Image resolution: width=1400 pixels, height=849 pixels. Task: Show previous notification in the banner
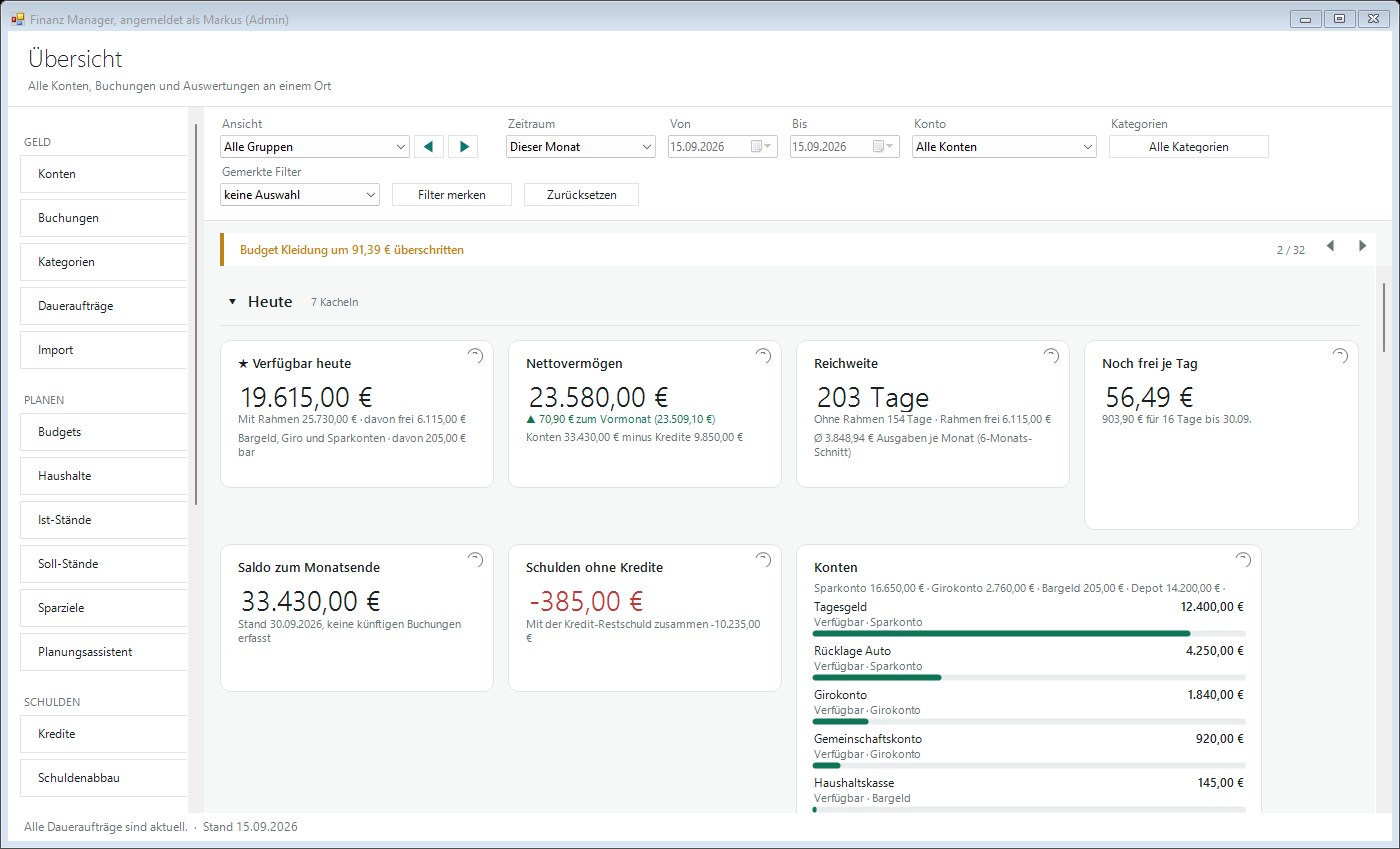tap(1330, 246)
